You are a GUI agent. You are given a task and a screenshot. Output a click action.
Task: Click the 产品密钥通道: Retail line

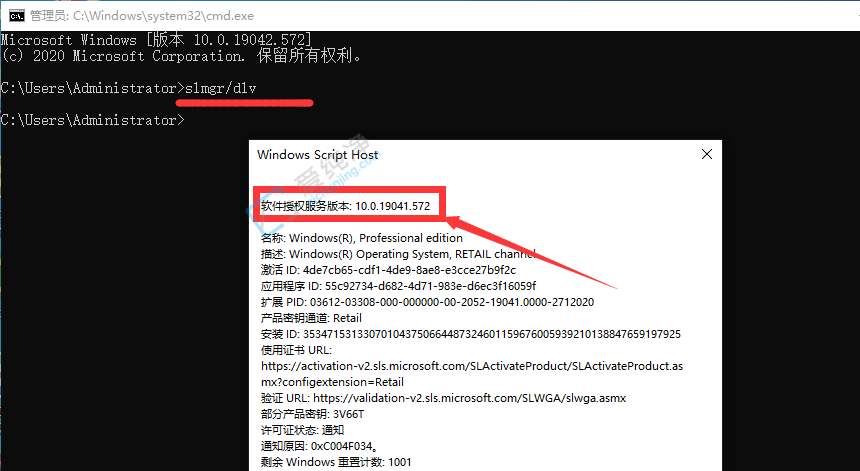click(x=311, y=318)
